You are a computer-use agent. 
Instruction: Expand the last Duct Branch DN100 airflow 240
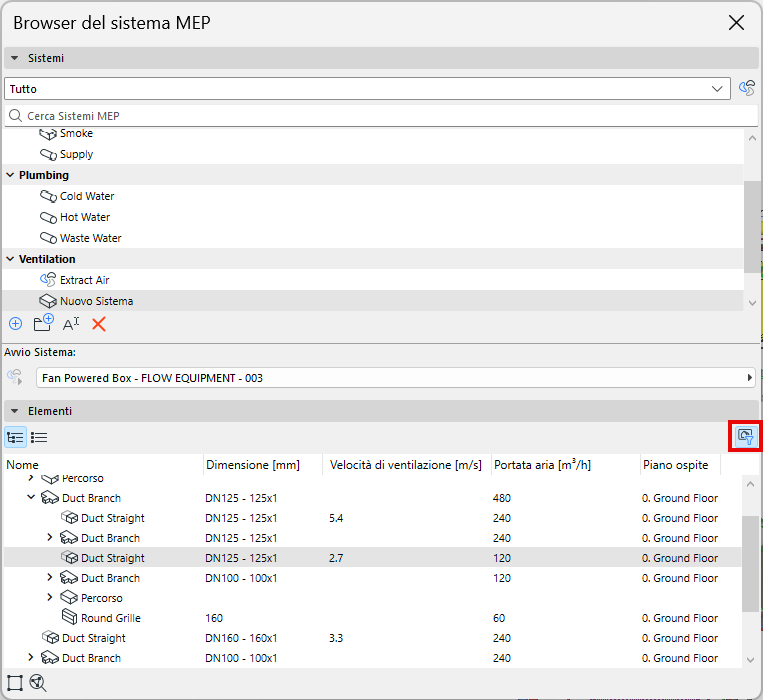pos(31,657)
